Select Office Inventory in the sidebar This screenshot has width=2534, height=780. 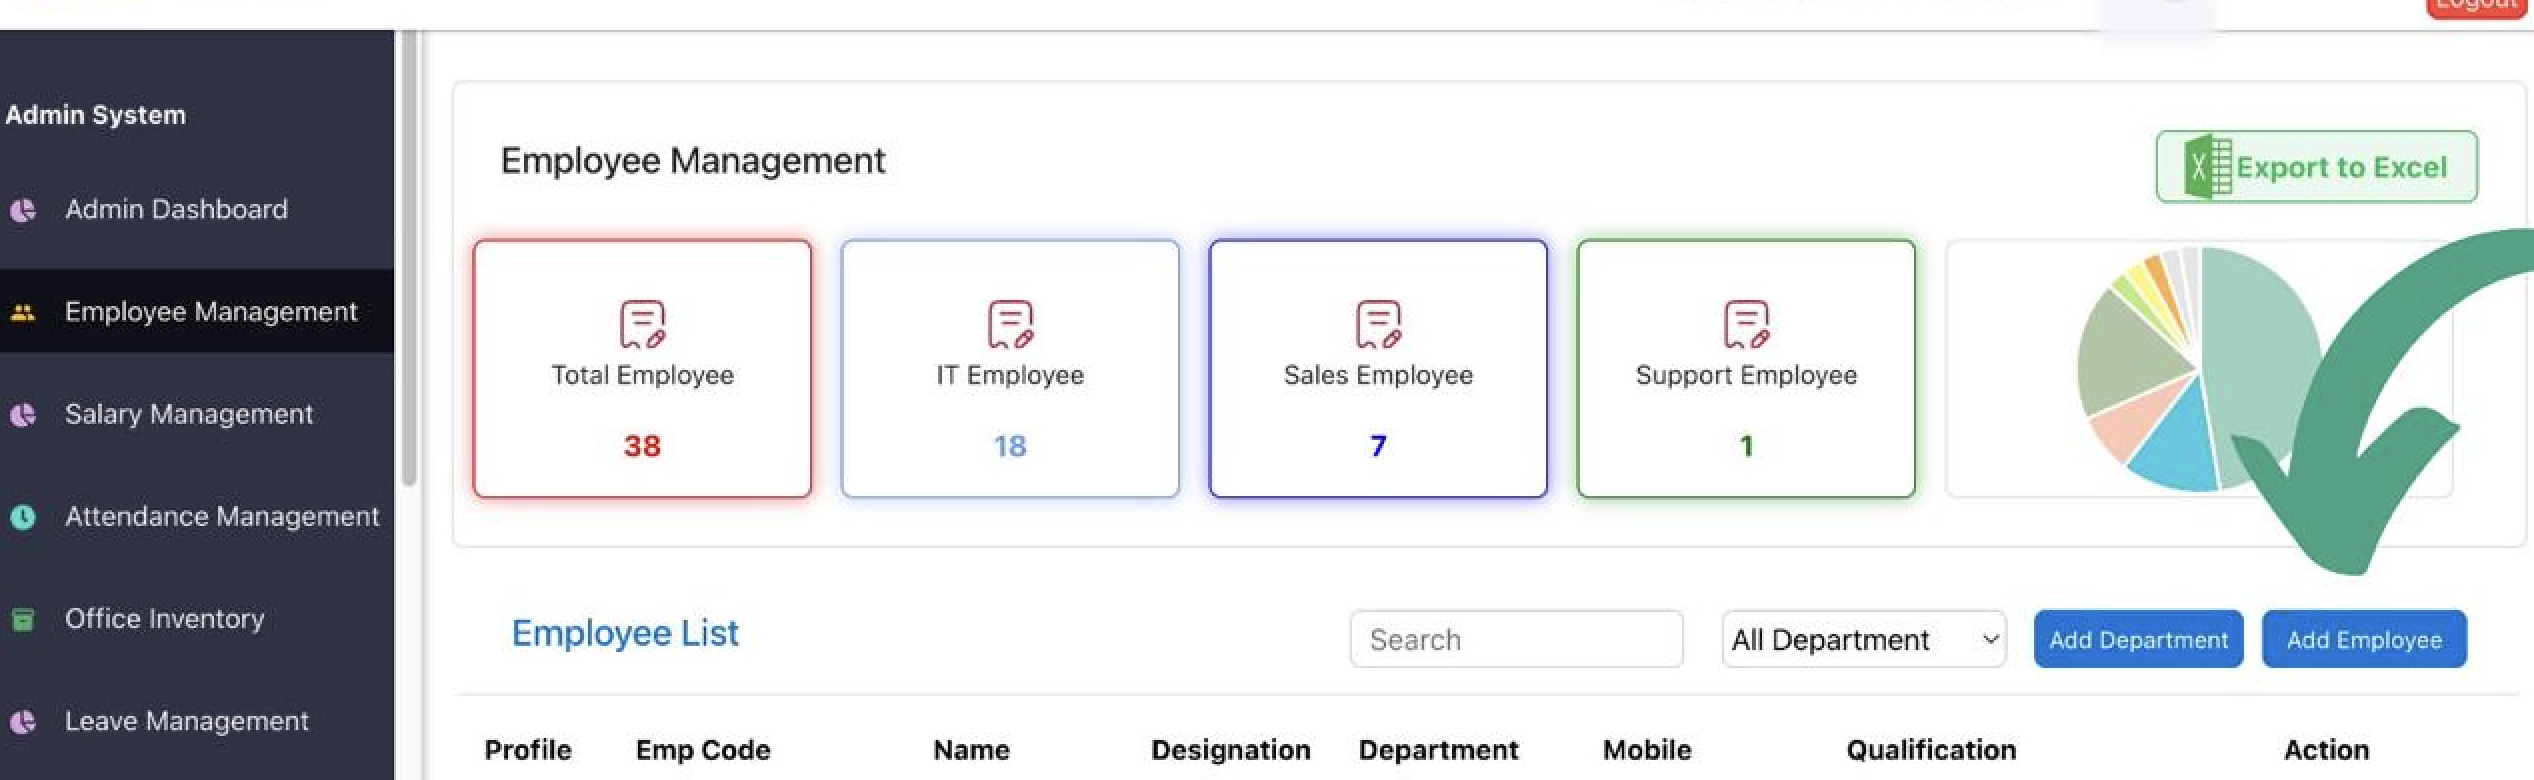[164, 620]
